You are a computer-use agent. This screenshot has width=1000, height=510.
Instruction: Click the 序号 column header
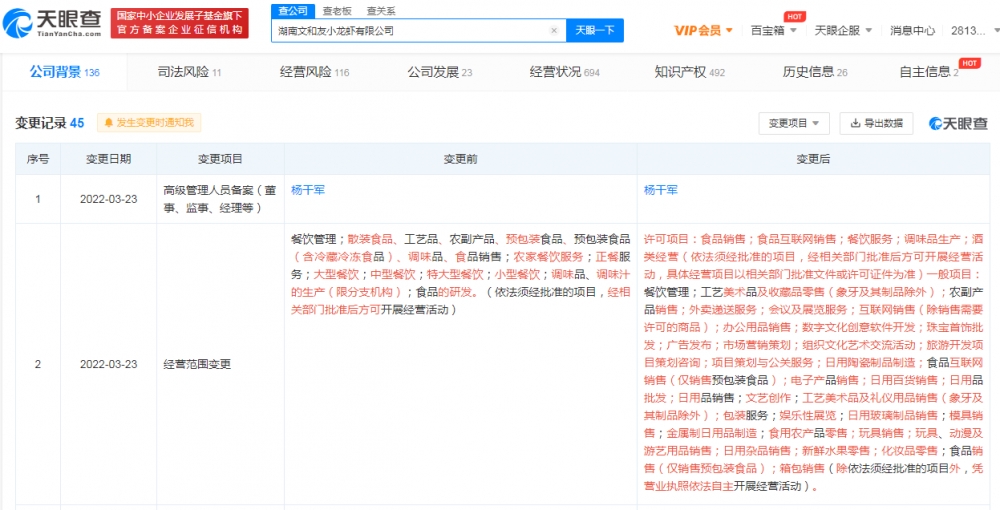pos(38,159)
